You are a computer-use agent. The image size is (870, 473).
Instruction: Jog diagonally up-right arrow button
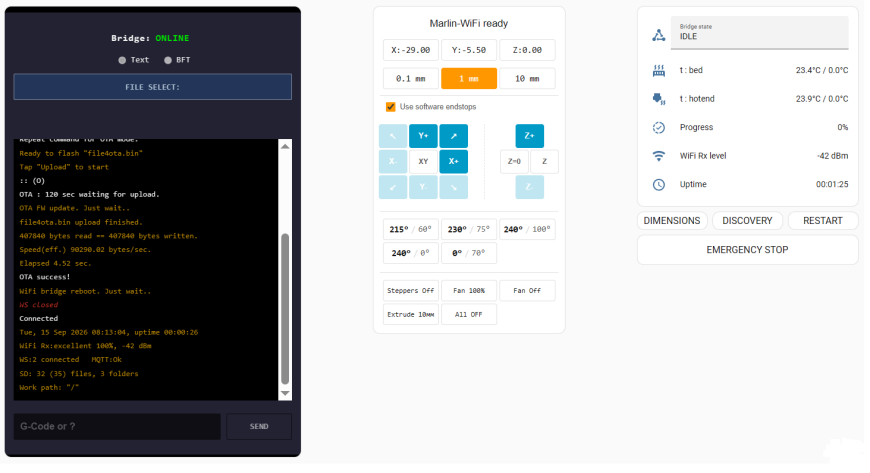(x=454, y=136)
